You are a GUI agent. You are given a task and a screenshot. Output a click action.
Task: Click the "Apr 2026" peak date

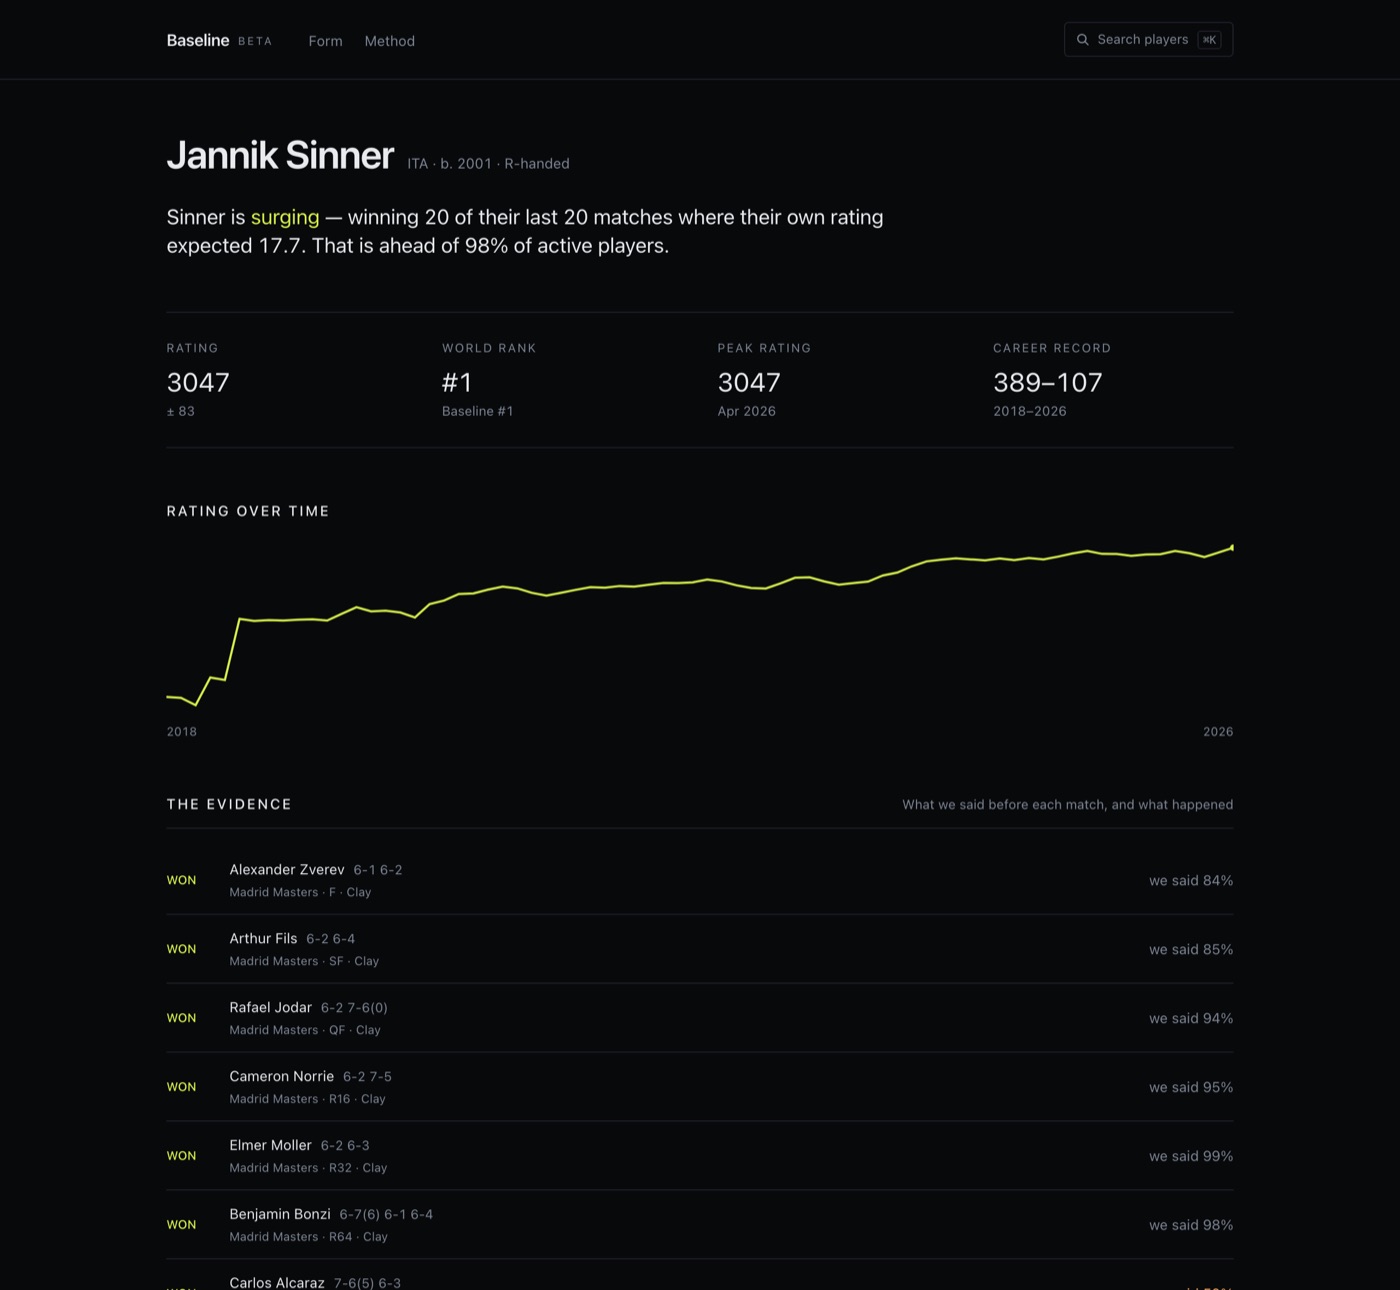tap(746, 411)
